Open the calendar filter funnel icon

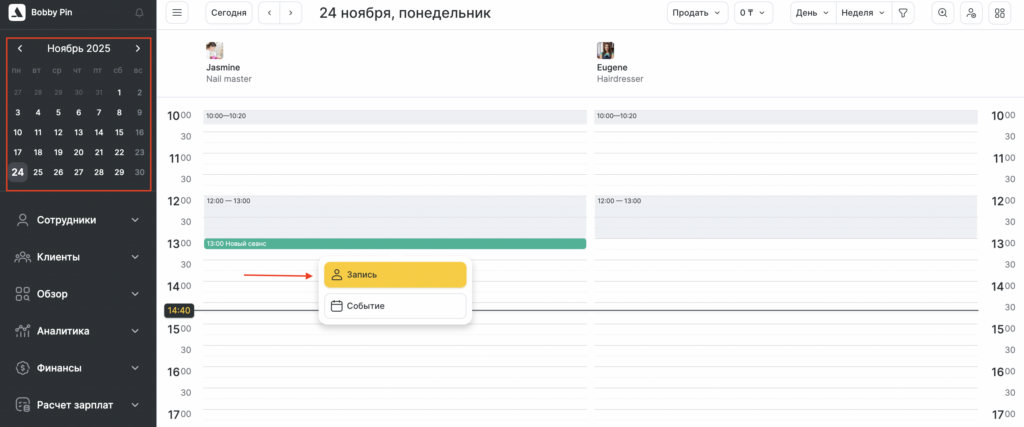[x=903, y=13]
